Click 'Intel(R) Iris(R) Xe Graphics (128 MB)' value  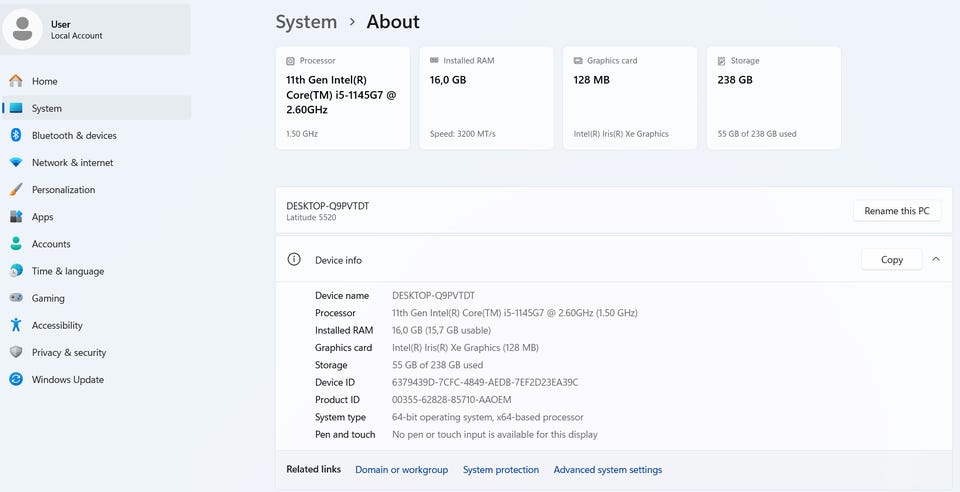coord(465,348)
